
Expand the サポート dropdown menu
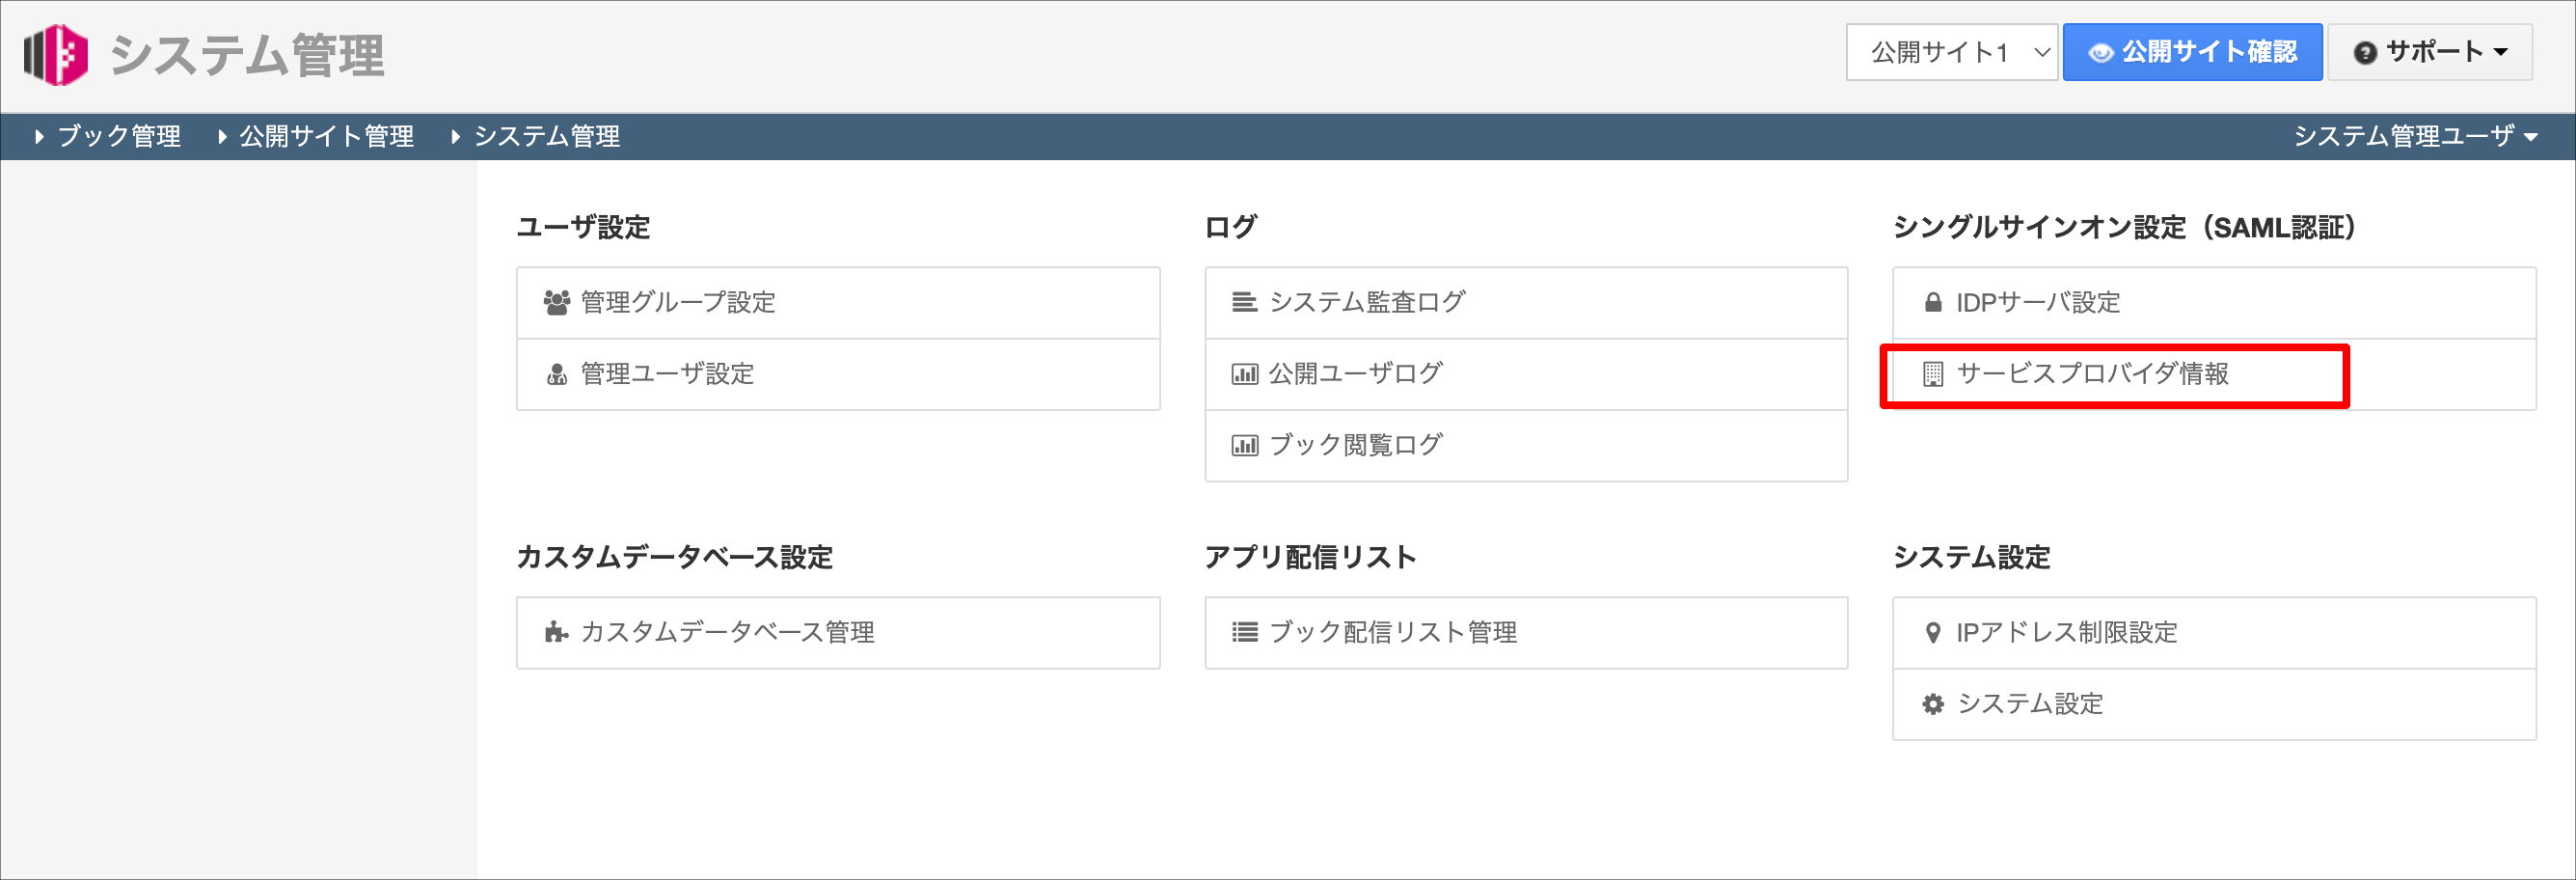click(2429, 52)
